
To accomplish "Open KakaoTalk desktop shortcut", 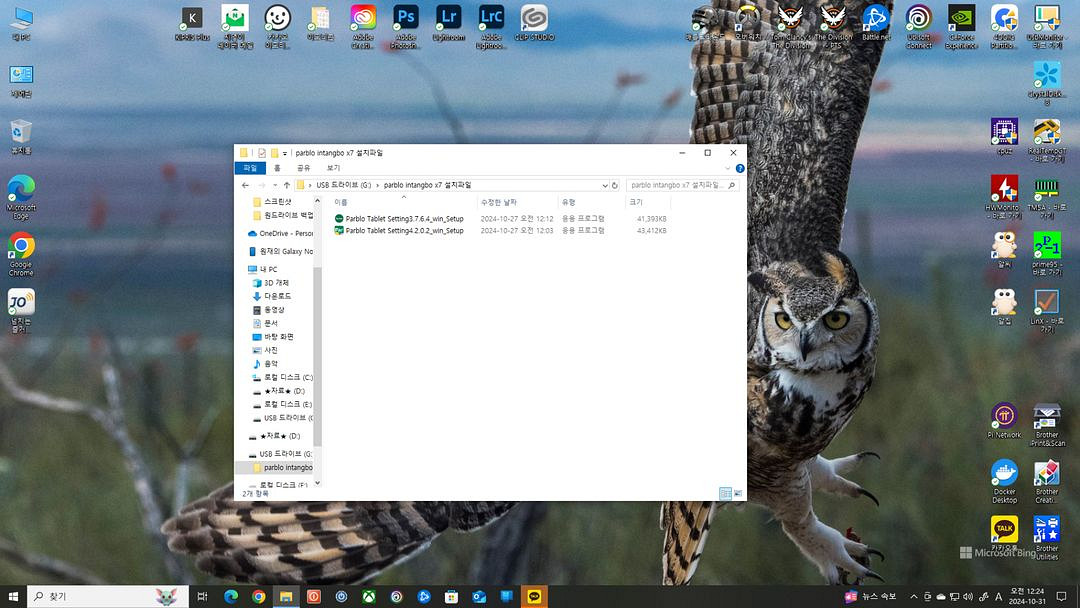I will 1004,534.
